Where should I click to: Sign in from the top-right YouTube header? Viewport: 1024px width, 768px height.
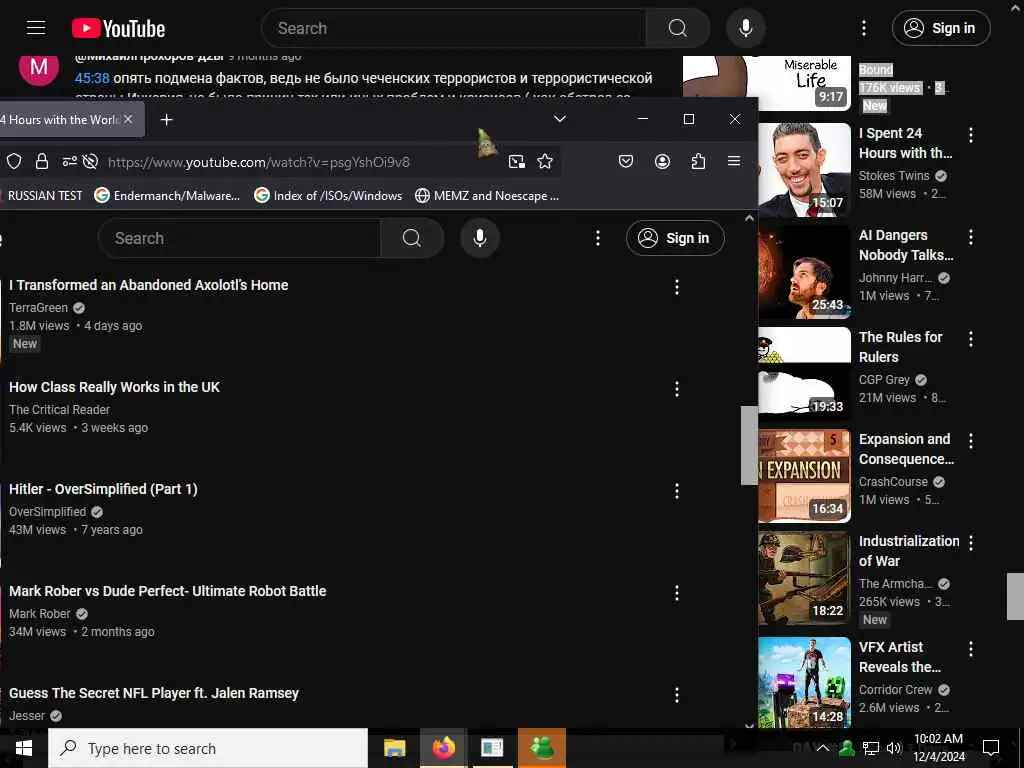(x=940, y=28)
